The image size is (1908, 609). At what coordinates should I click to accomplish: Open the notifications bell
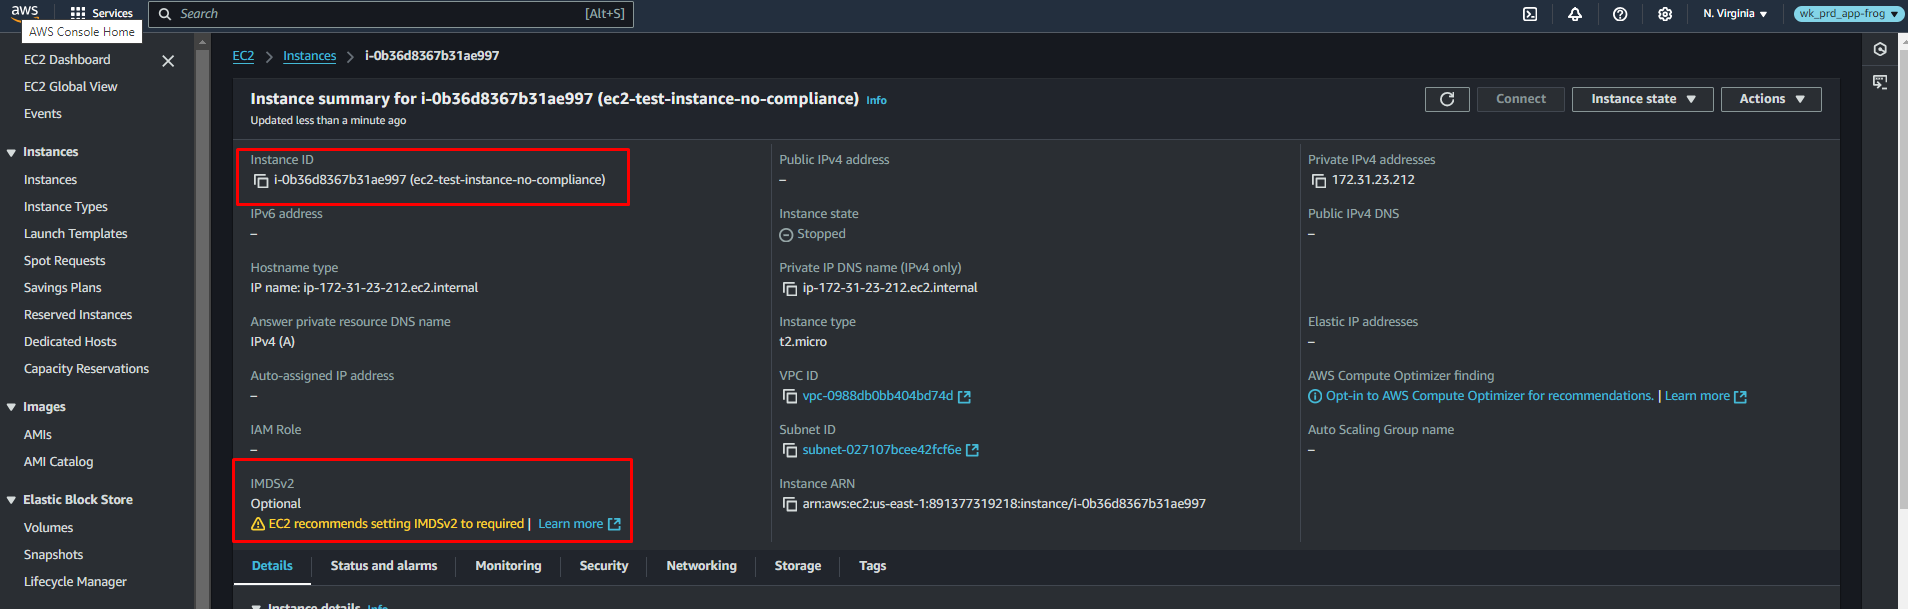point(1574,14)
